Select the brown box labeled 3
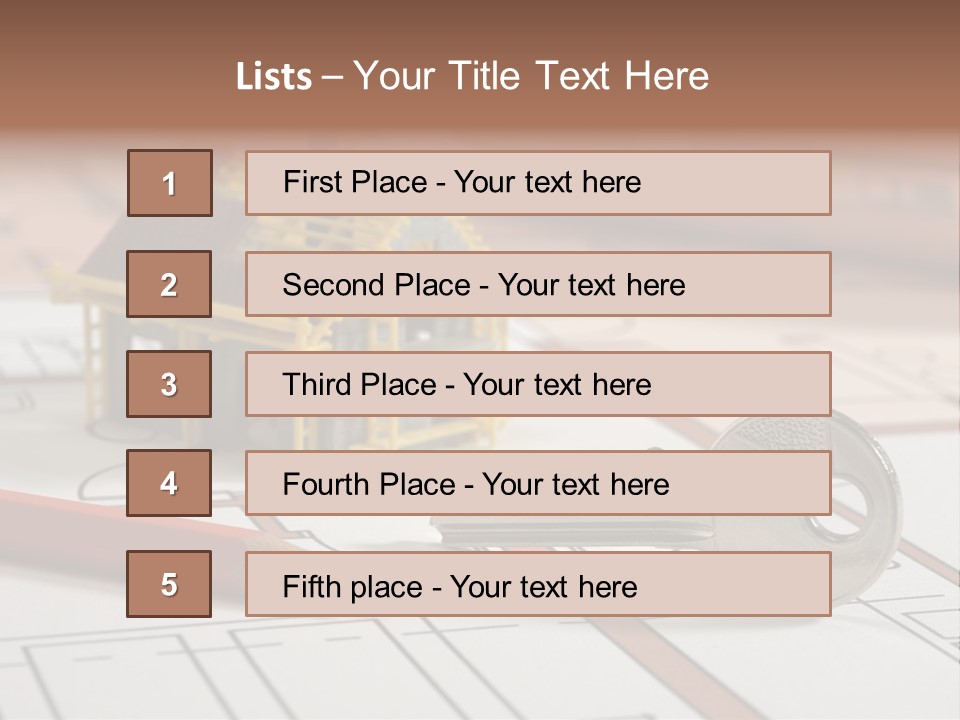Image resolution: width=960 pixels, height=720 pixels. click(169, 384)
